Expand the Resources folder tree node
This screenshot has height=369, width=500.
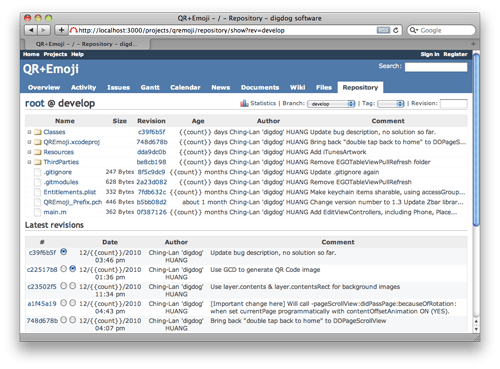click(29, 152)
